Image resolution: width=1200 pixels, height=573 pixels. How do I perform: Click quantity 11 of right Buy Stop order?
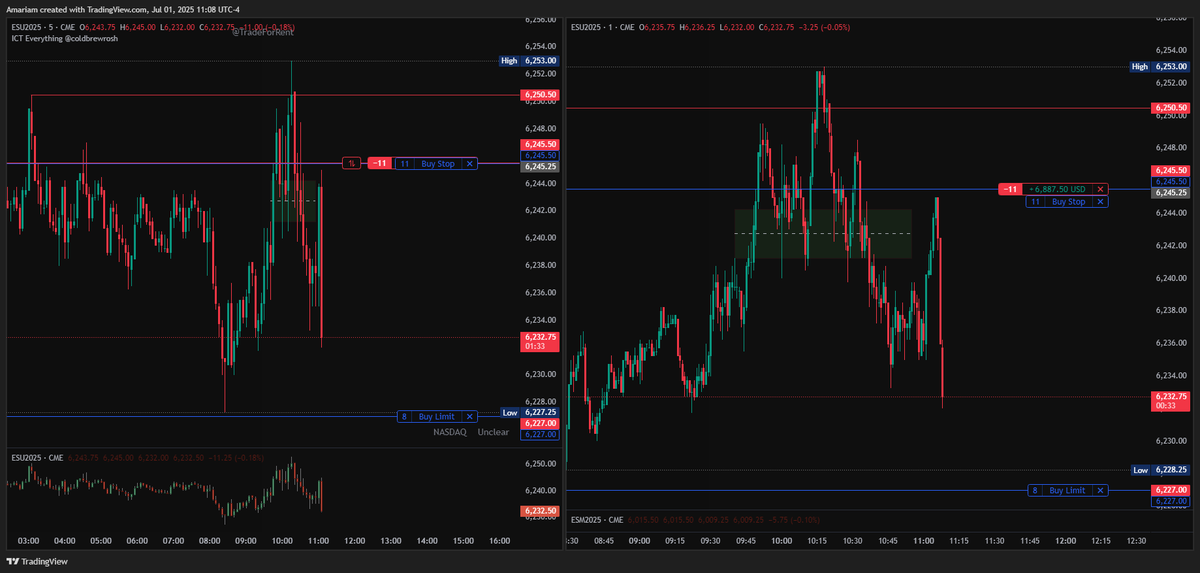(1035, 202)
